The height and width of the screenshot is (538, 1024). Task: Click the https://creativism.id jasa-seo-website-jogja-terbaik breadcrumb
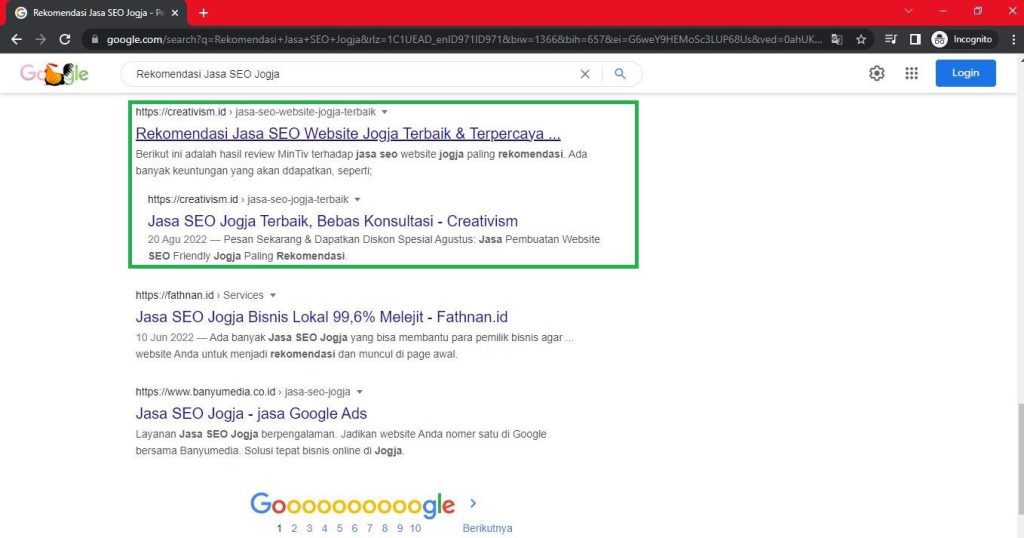255,112
